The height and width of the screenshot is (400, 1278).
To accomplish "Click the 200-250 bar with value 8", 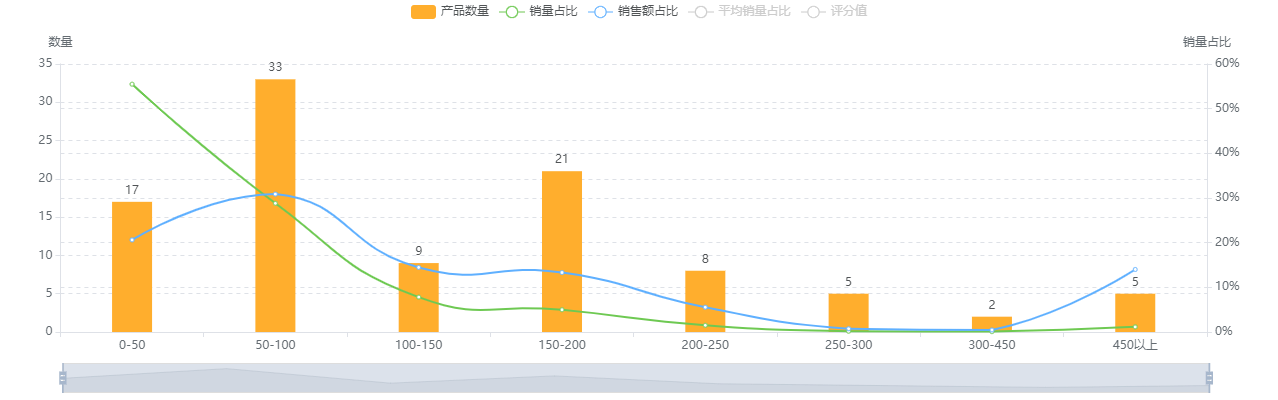I will [x=705, y=301].
